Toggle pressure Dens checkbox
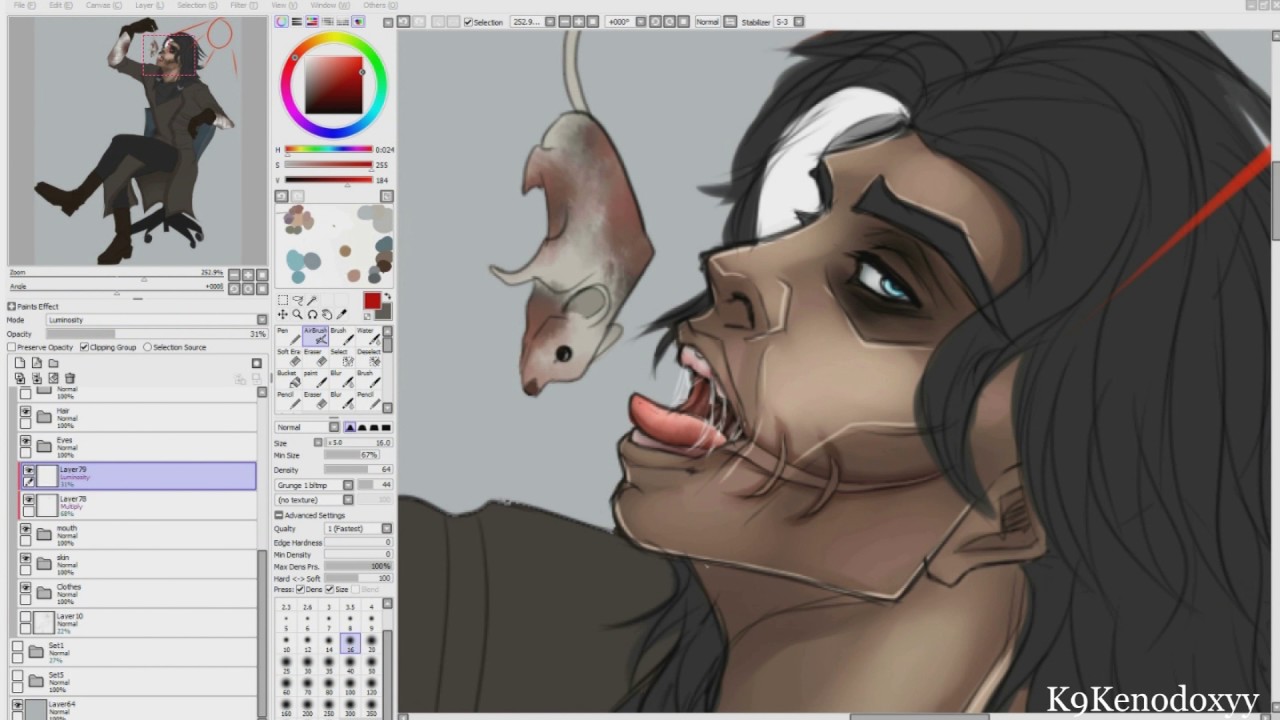The height and width of the screenshot is (720, 1280). tap(300, 590)
